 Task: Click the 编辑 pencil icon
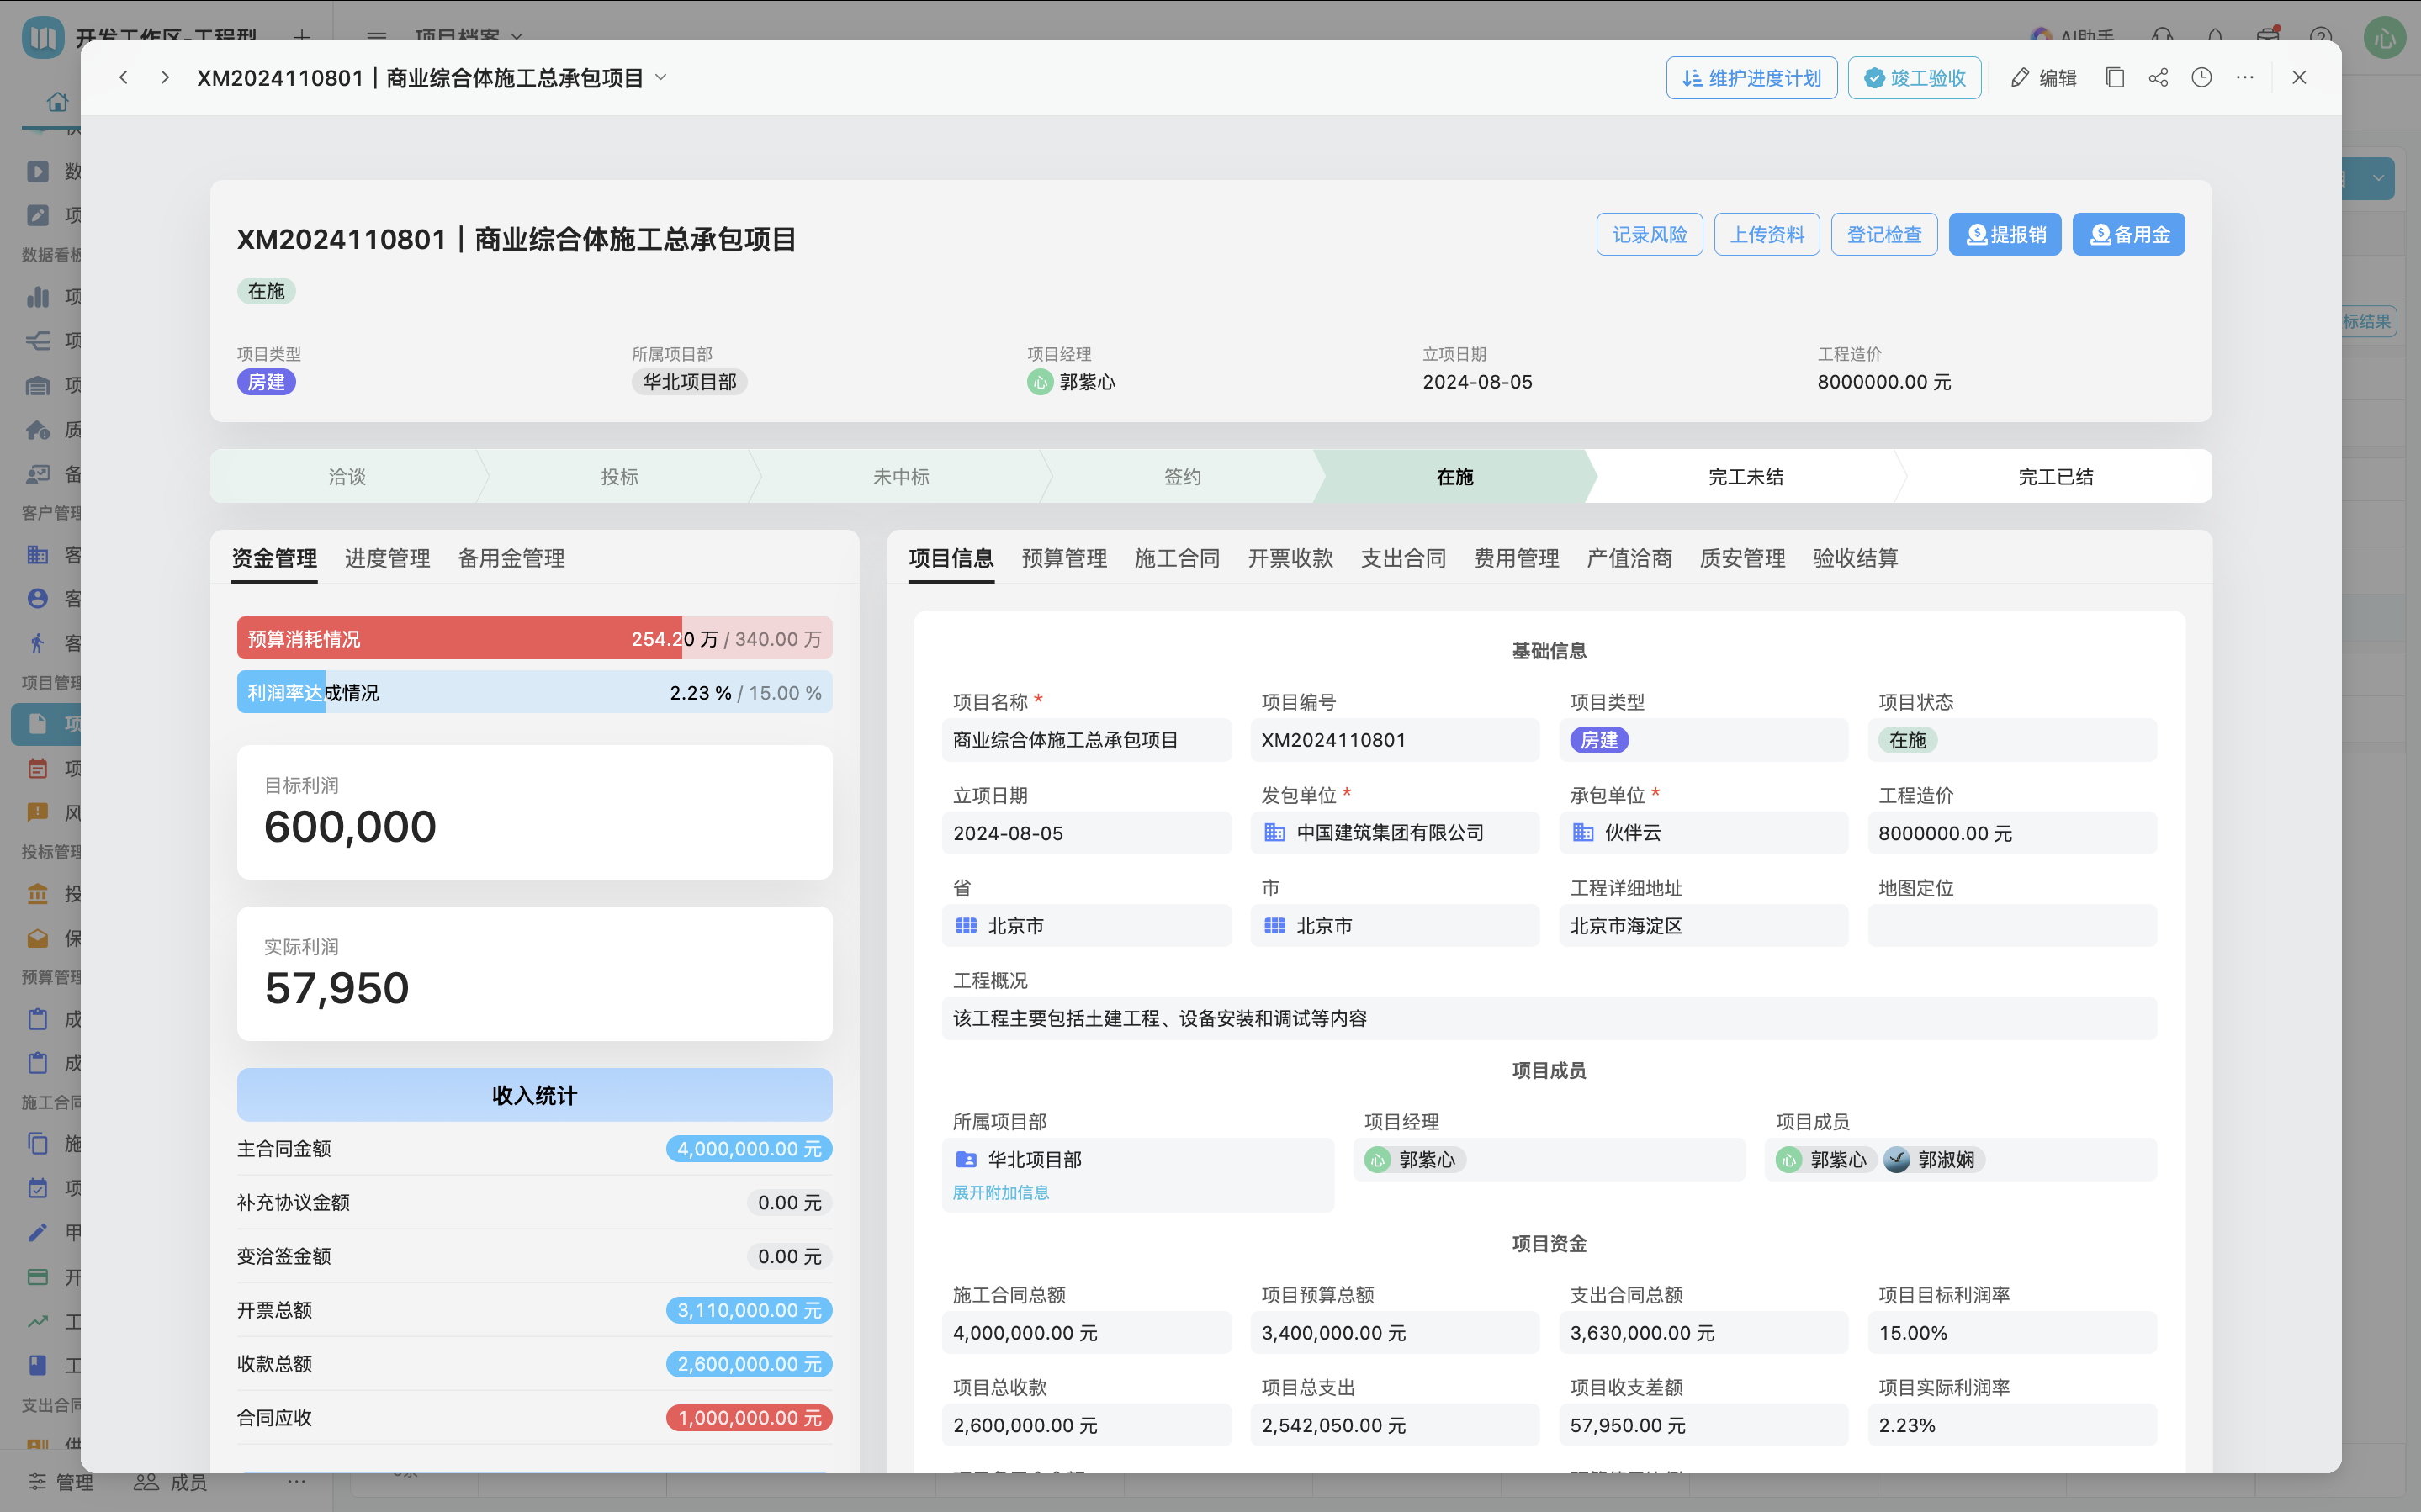click(x=2020, y=77)
